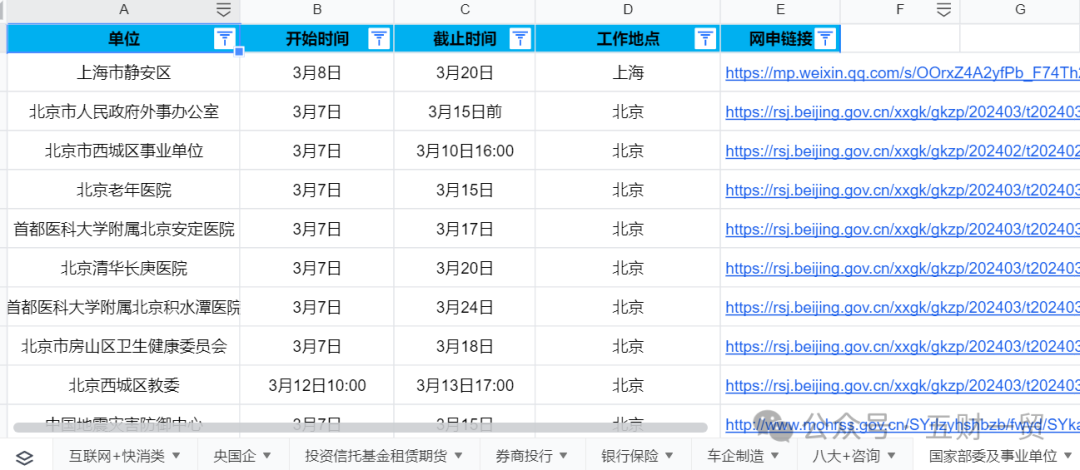1080x470 pixels.
Task: Open the filter on 网申链接 header
Action: 825,39
